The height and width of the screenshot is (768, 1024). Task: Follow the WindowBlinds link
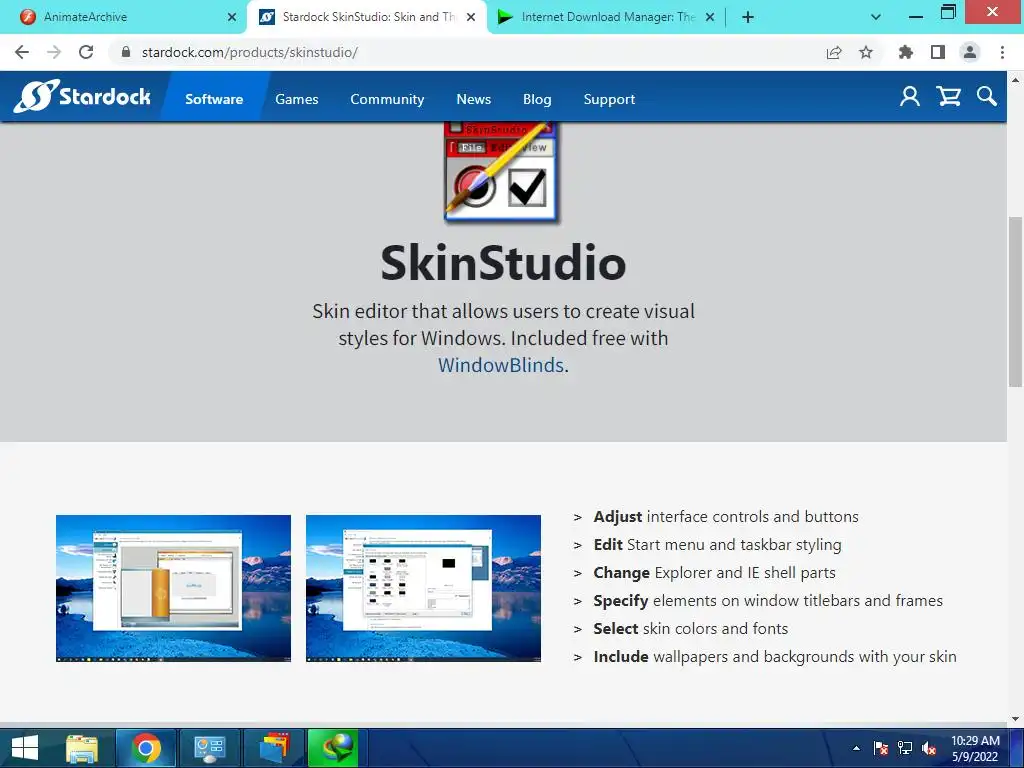[501, 365]
